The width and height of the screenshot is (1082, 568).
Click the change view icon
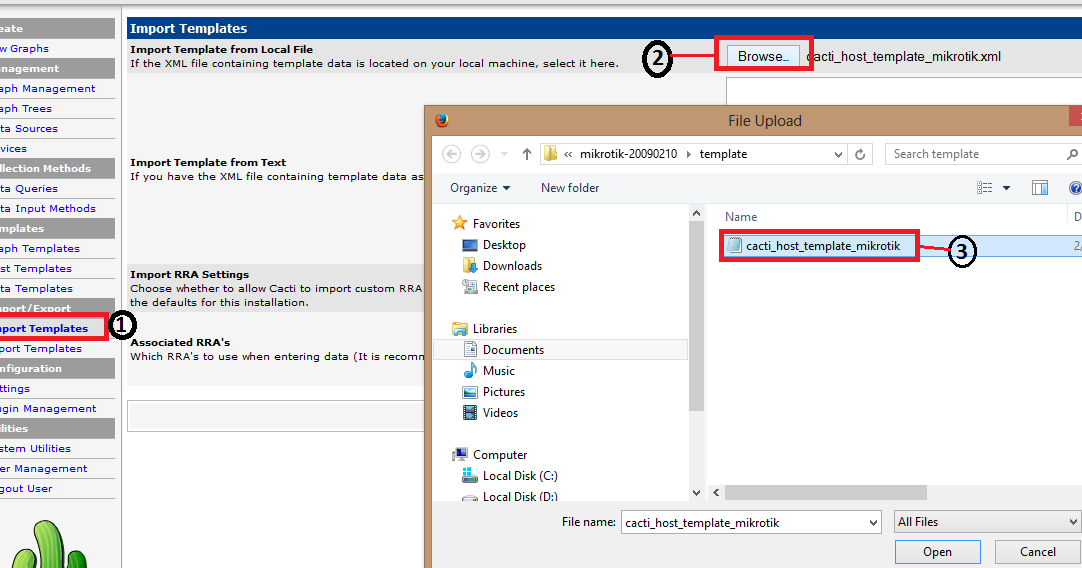click(x=985, y=188)
